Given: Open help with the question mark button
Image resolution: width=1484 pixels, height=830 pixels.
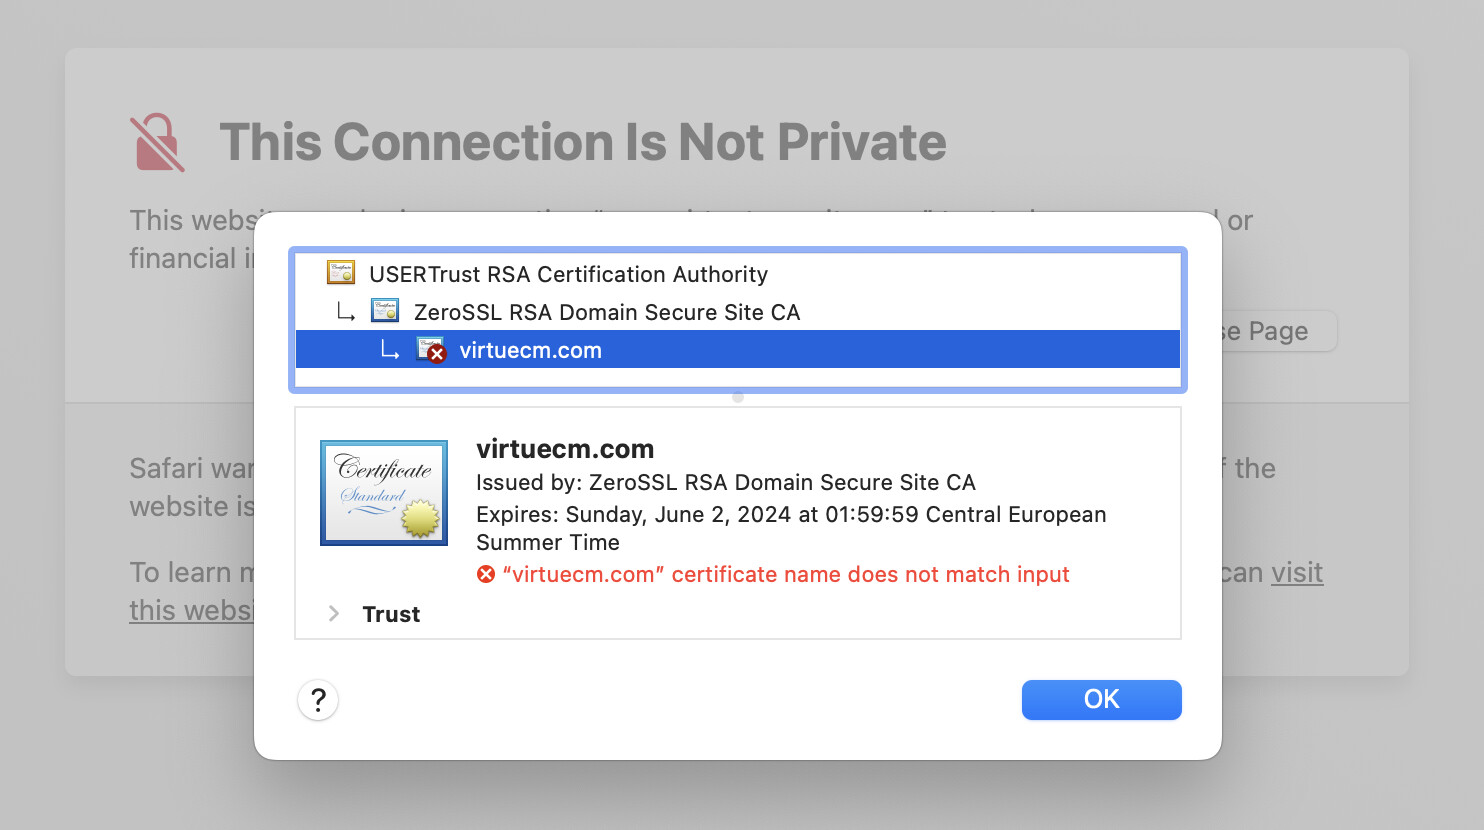Looking at the screenshot, I should [318, 700].
